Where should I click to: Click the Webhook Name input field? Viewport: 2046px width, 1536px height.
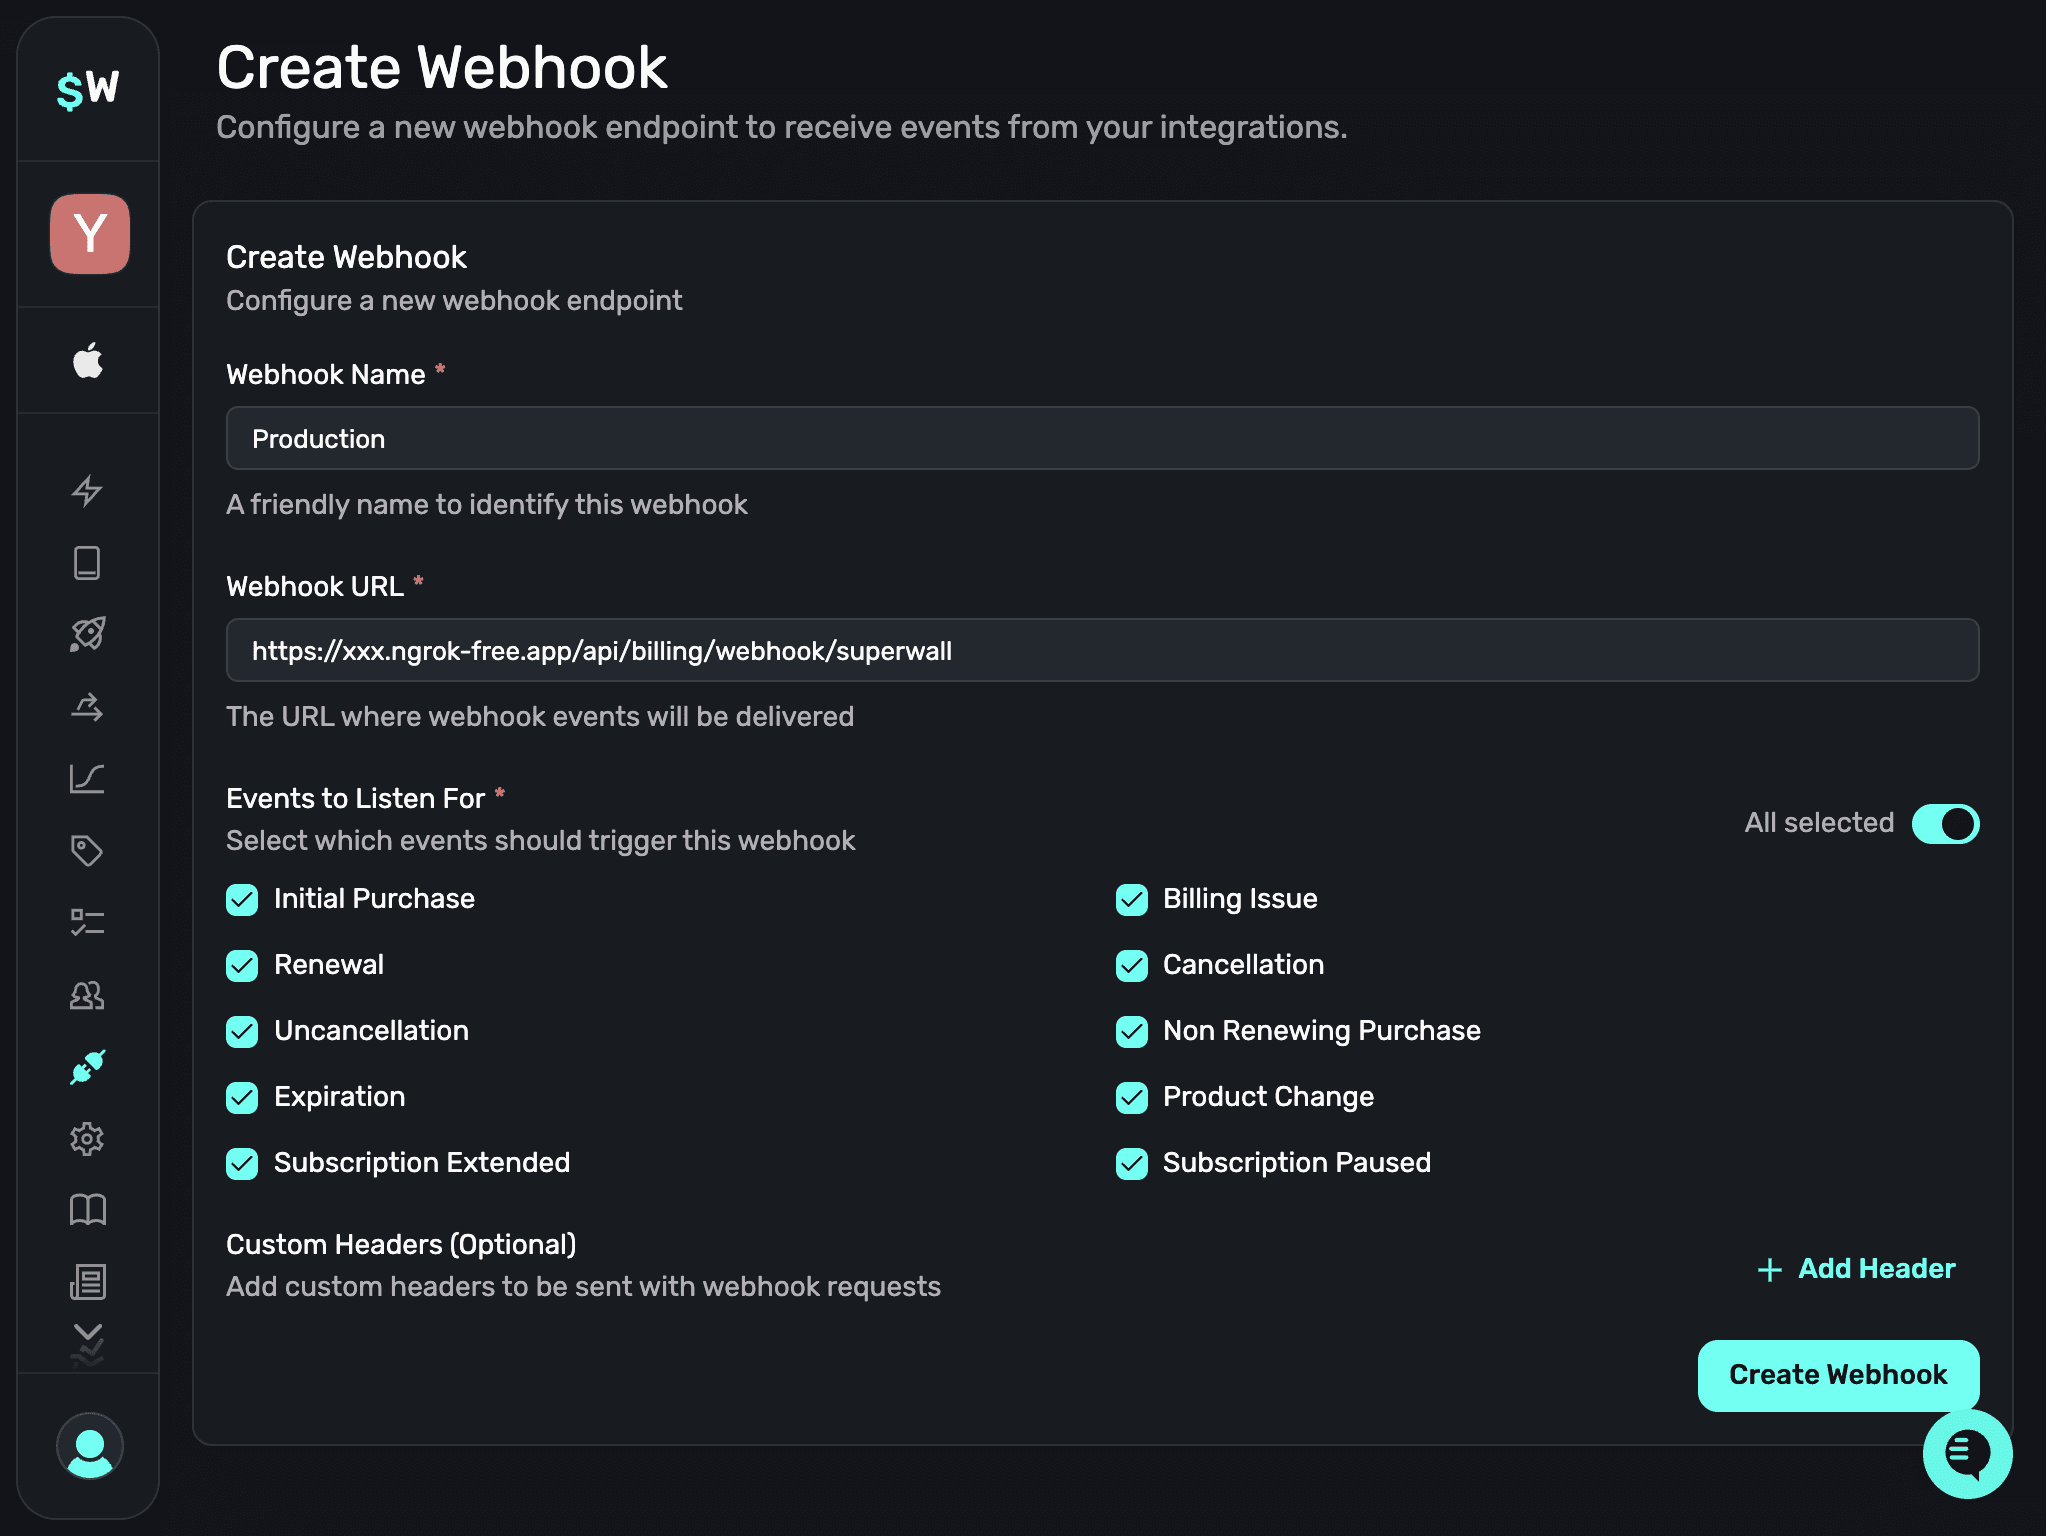tap(1102, 438)
